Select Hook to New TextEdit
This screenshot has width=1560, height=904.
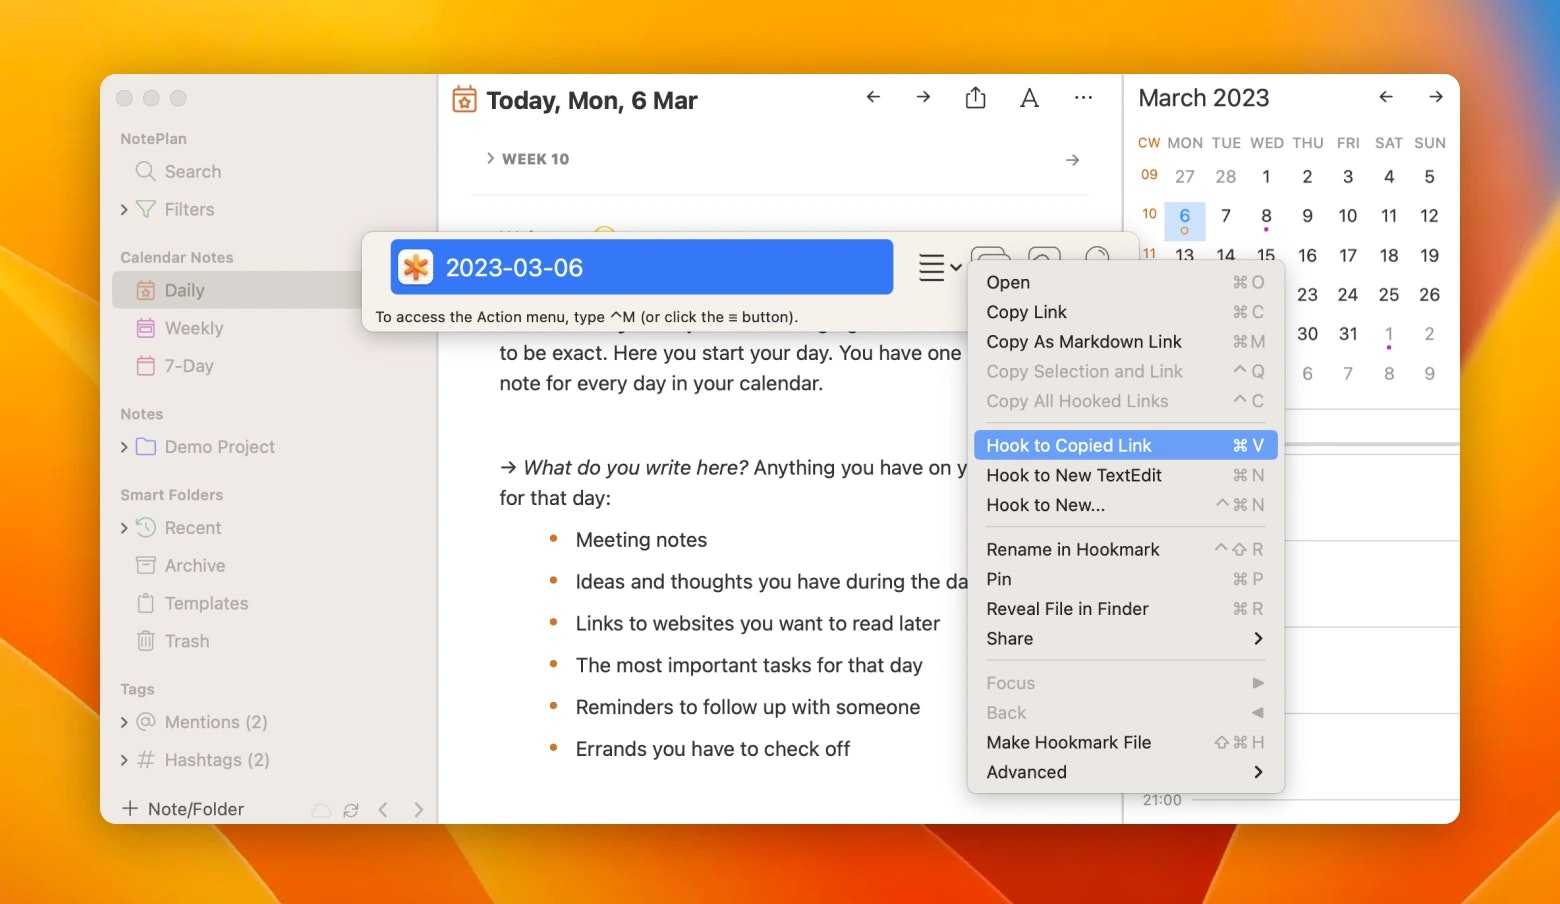pyautogui.click(x=1125, y=475)
